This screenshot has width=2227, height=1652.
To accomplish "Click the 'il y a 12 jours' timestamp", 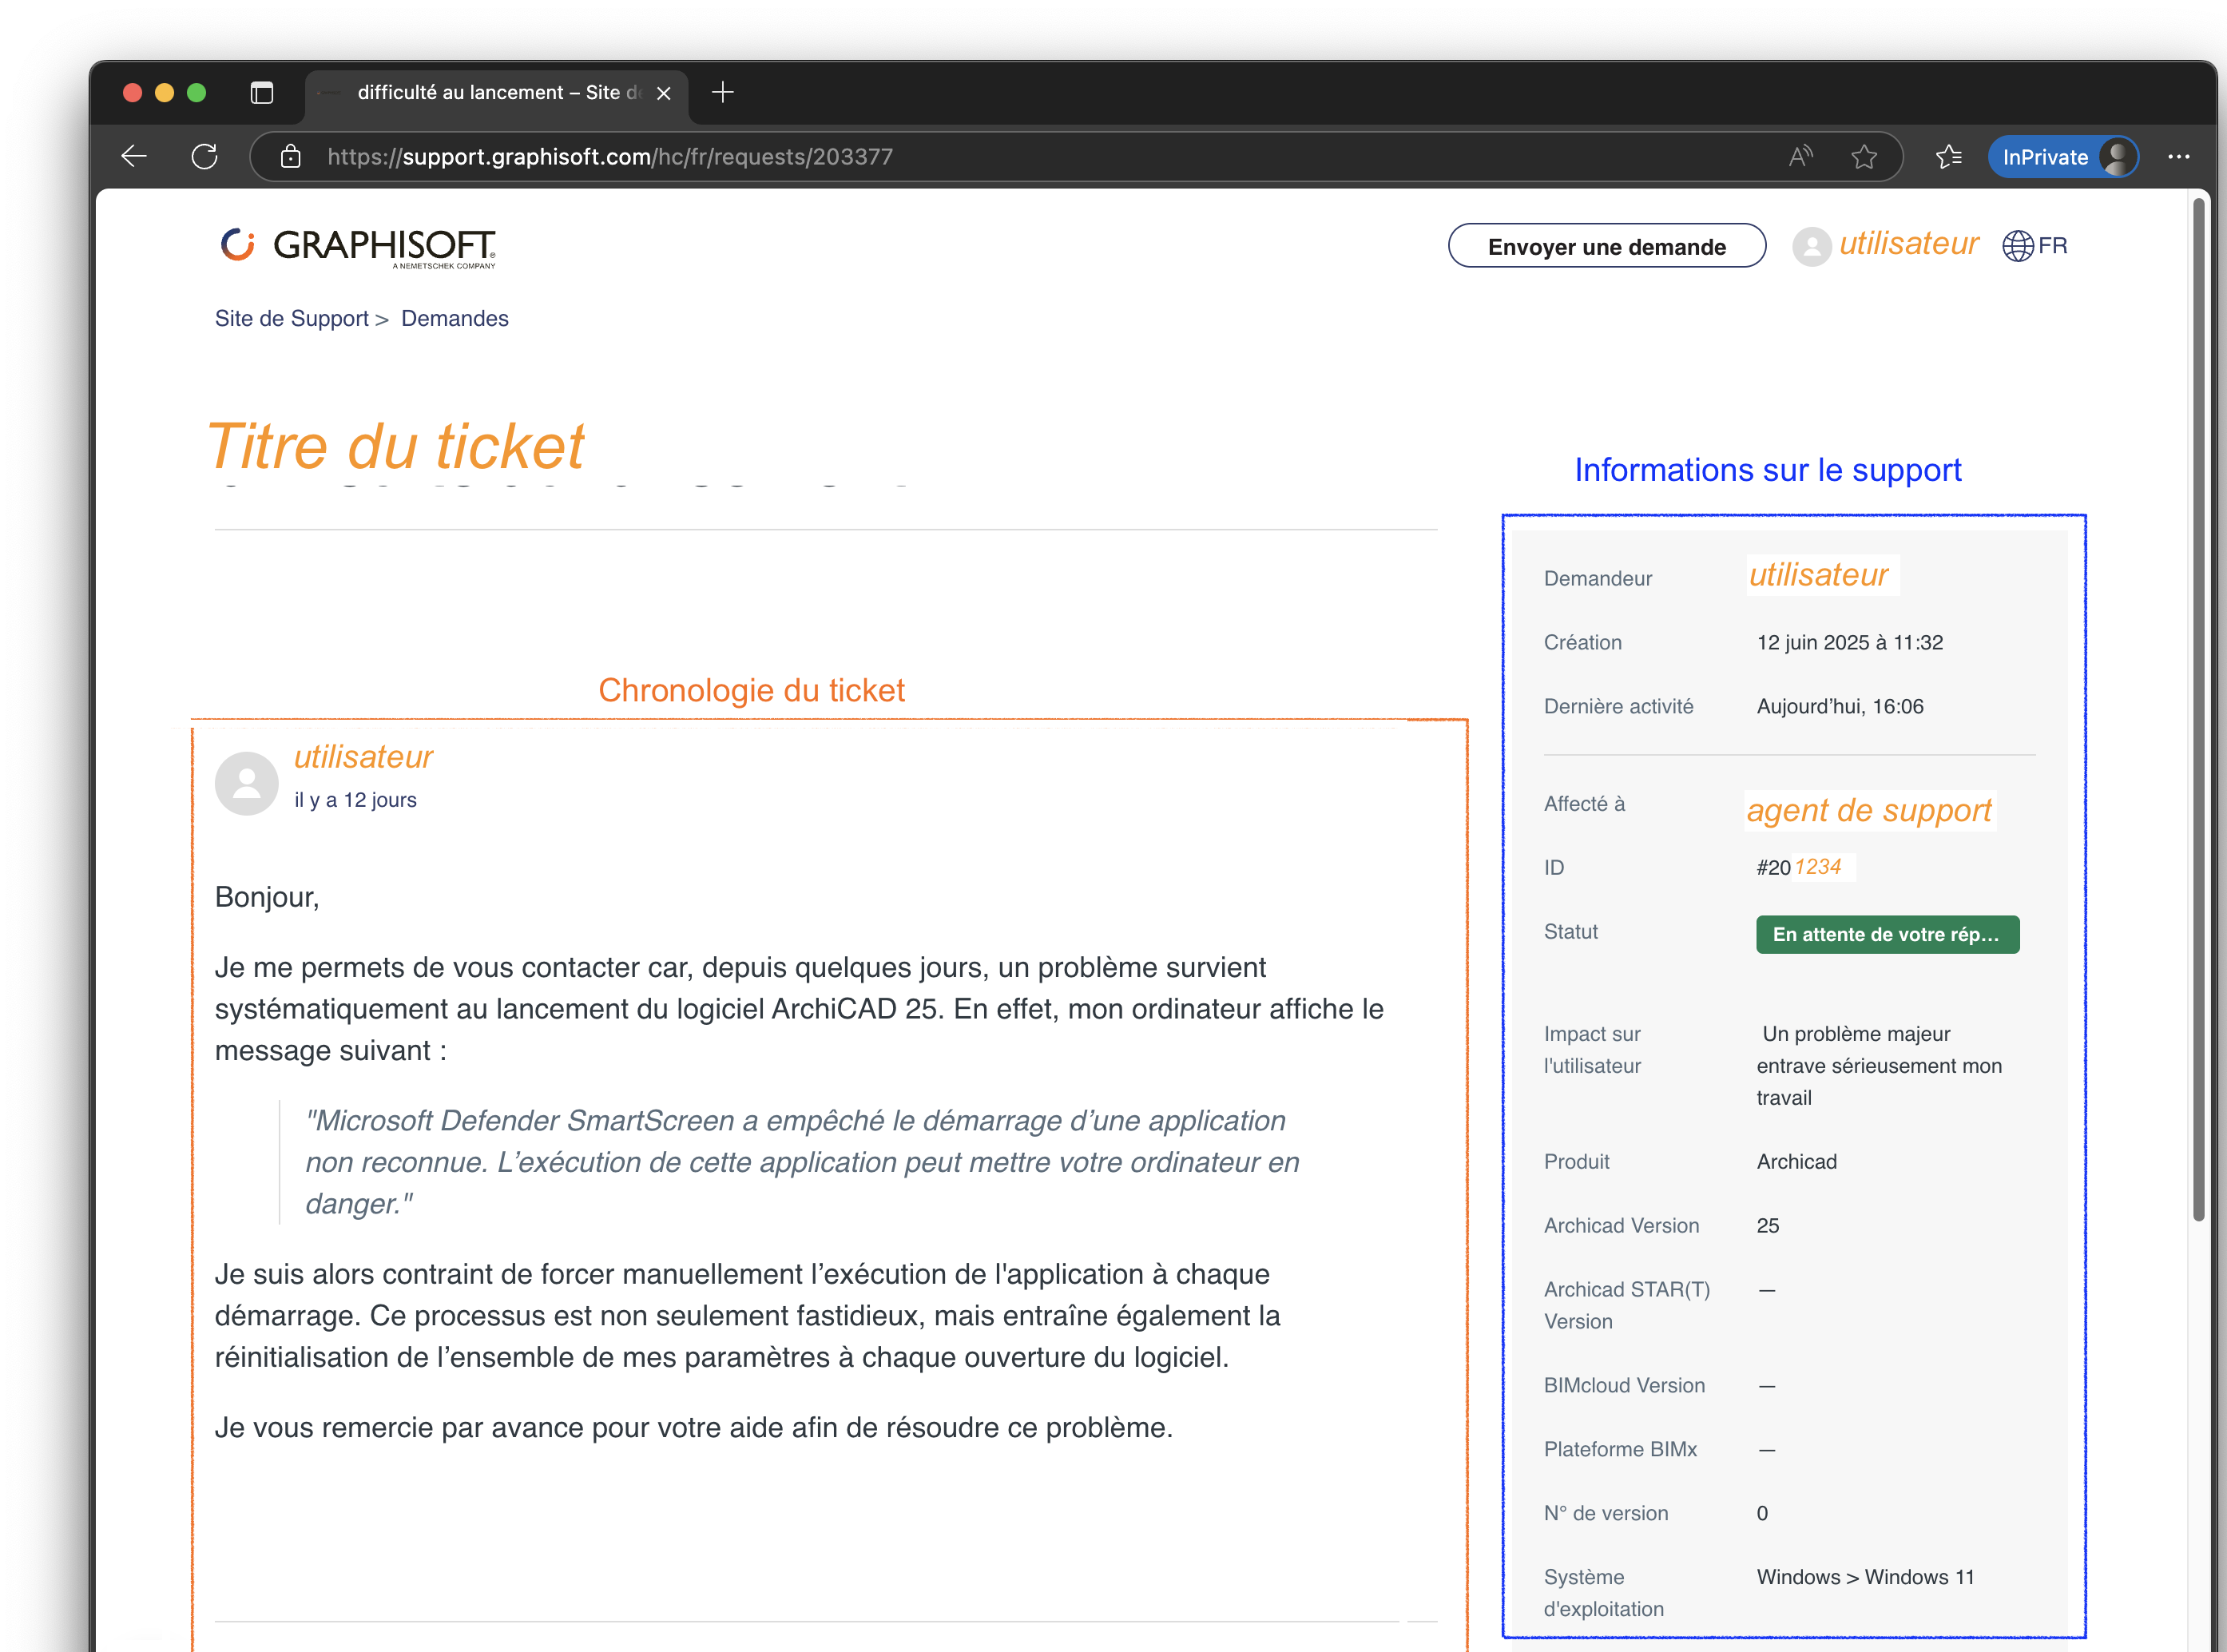I will click(355, 800).
